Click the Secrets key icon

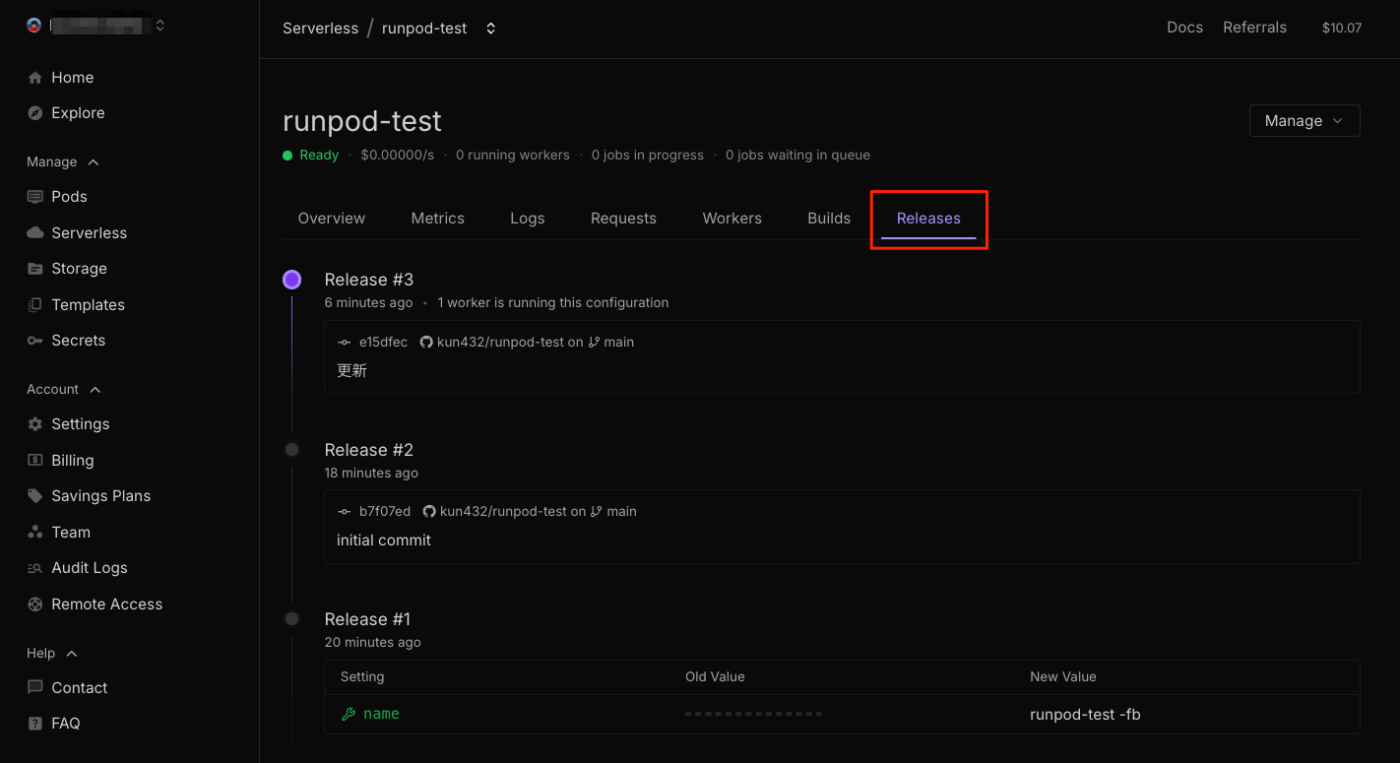[35, 341]
